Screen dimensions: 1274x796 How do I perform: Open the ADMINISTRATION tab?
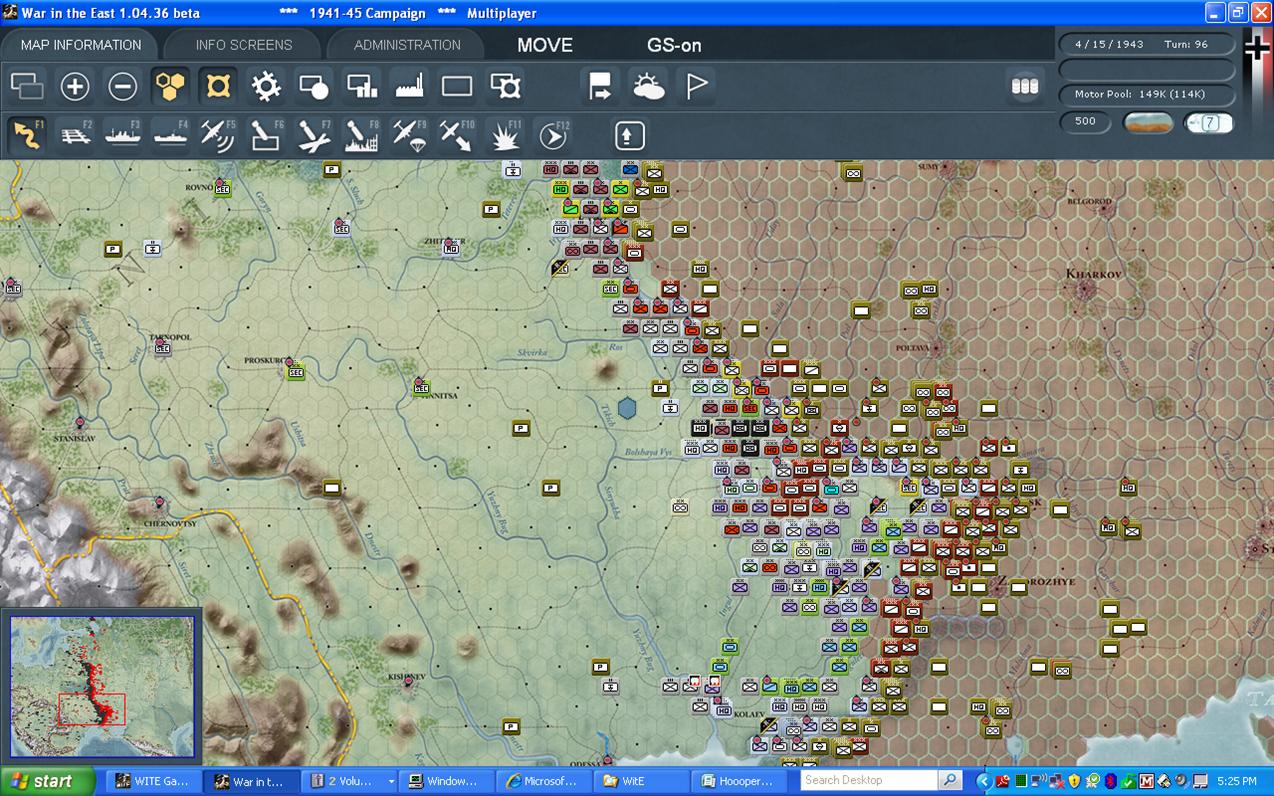tap(407, 45)
